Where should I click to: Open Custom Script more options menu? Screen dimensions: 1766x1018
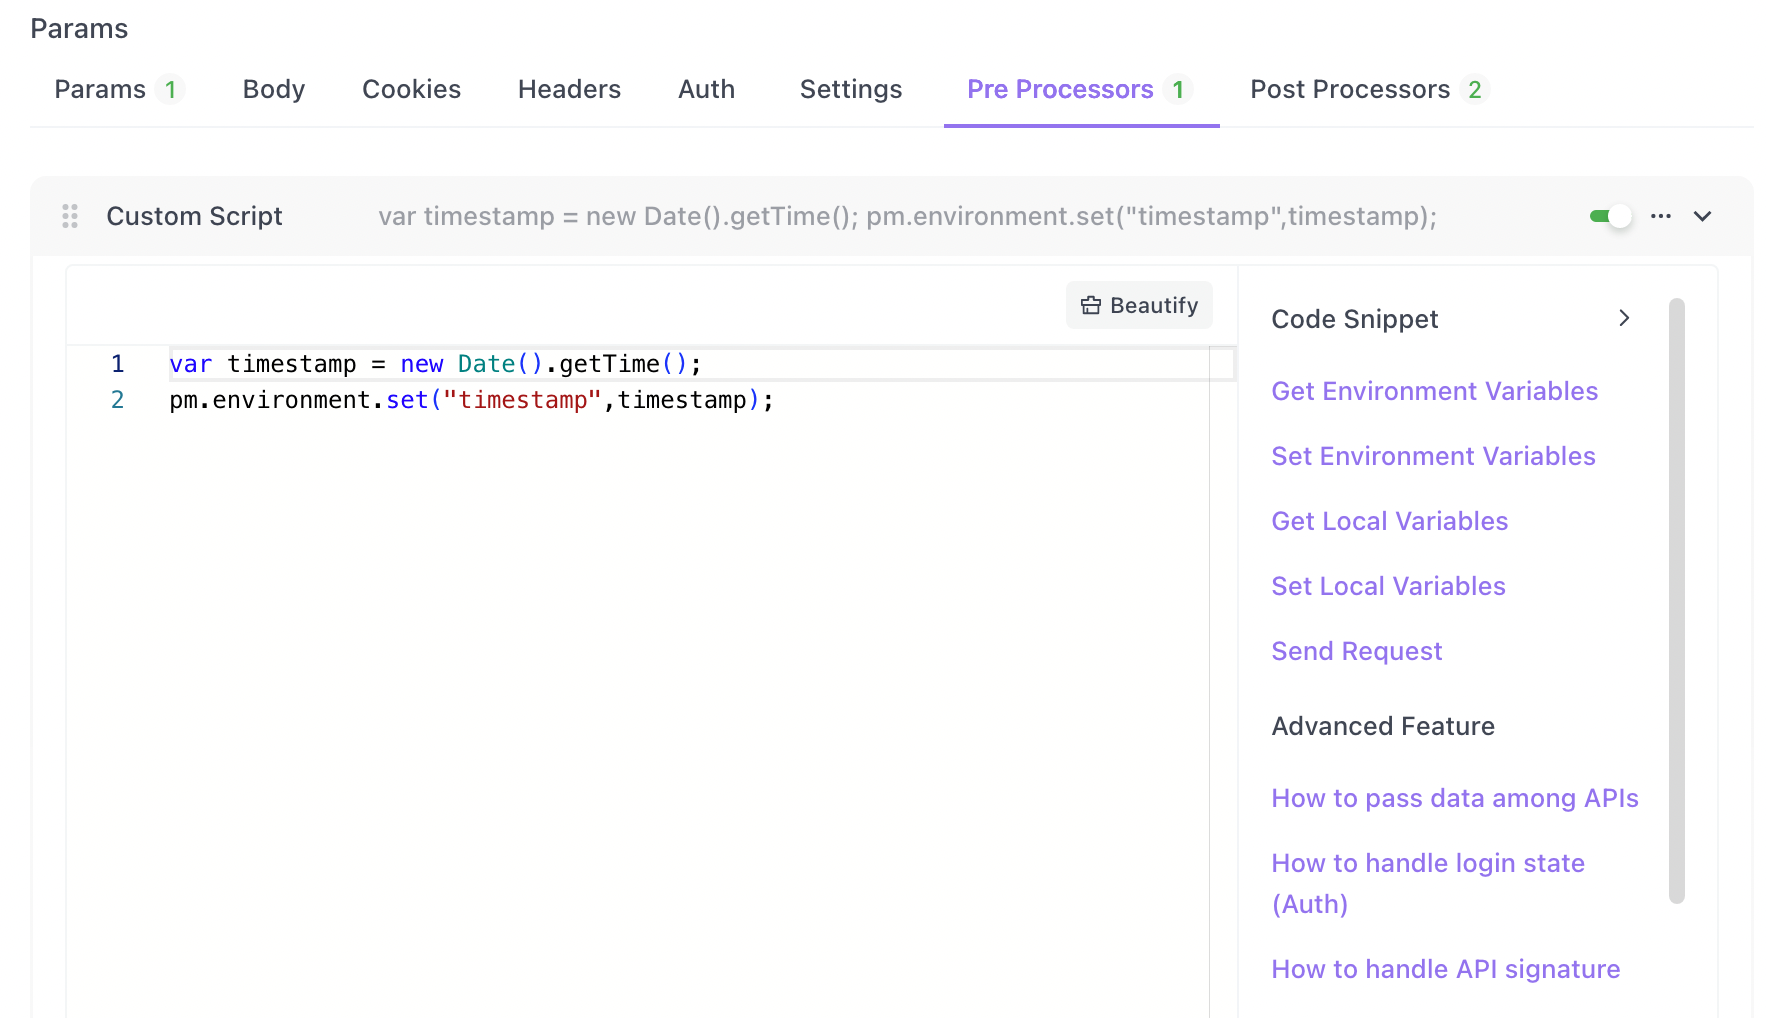[1661, 216]
